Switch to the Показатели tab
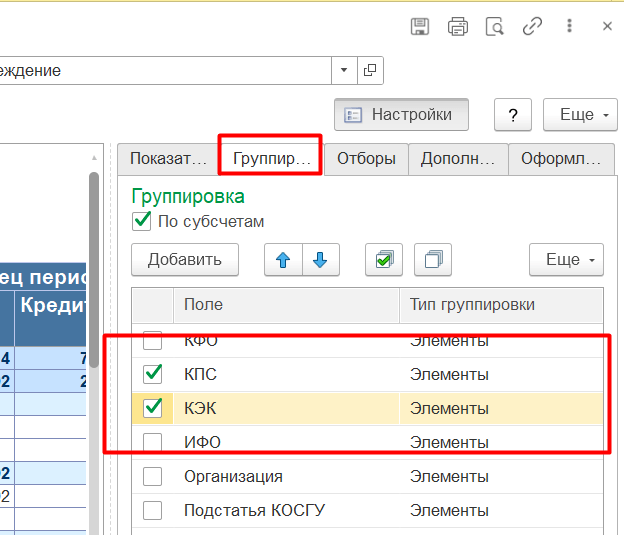Image resolution: width=624 pixels, height=535 pixels. coord(167,158)
